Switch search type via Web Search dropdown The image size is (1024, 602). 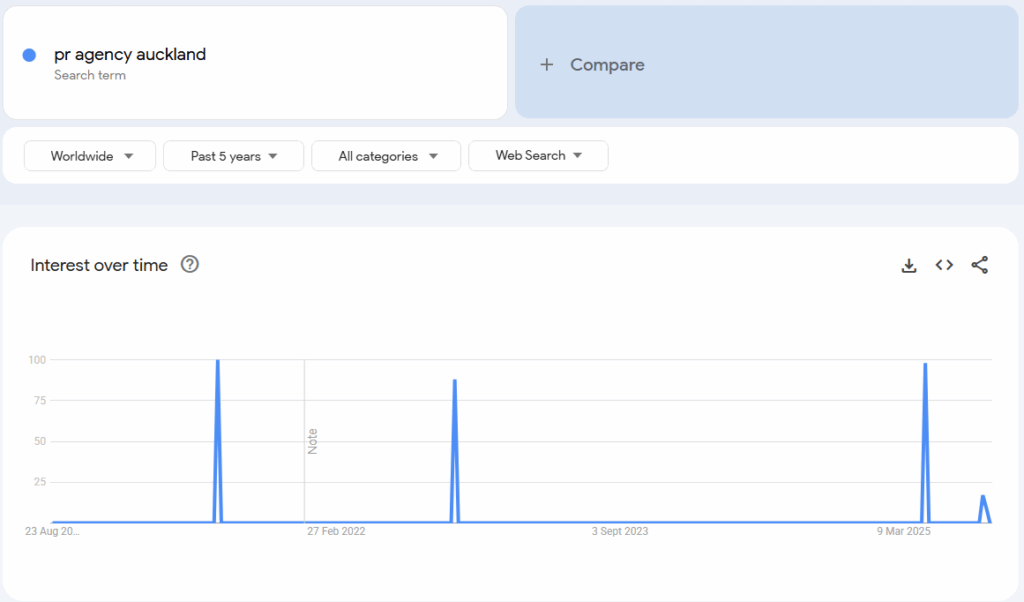538,155
